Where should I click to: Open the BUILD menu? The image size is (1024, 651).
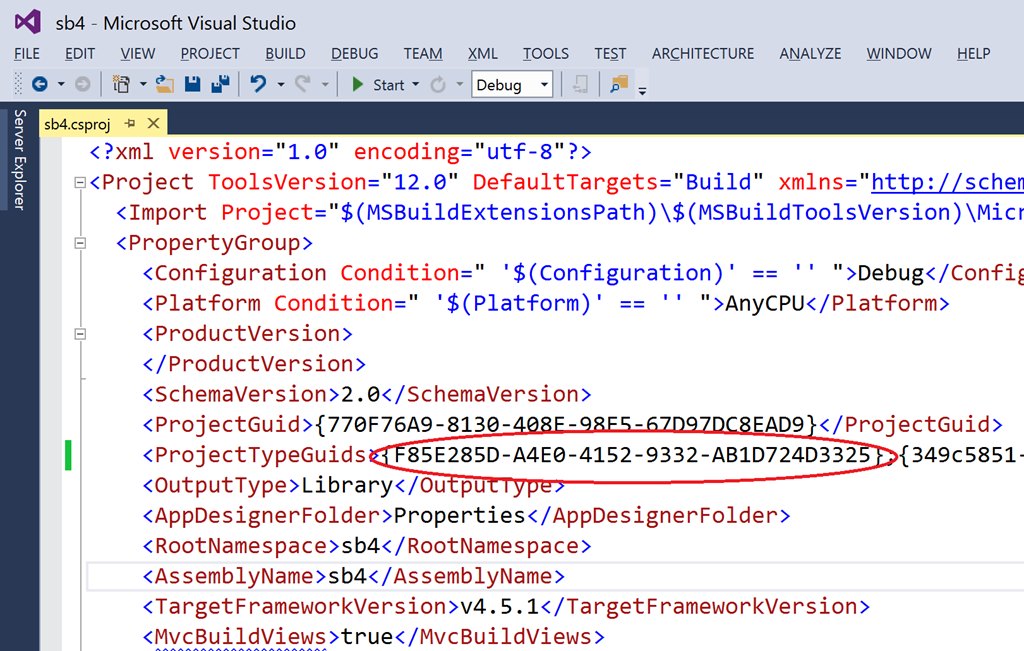pos(285,54)
